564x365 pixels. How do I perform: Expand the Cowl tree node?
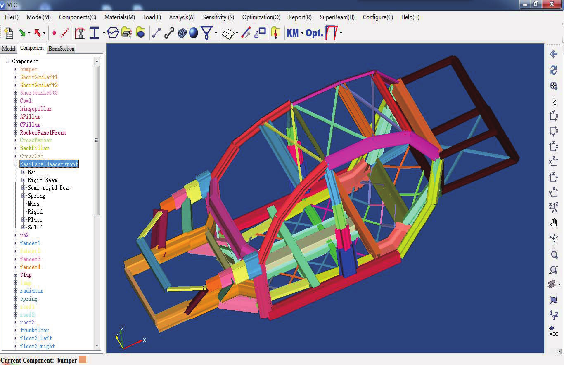(x=15, y=101)
